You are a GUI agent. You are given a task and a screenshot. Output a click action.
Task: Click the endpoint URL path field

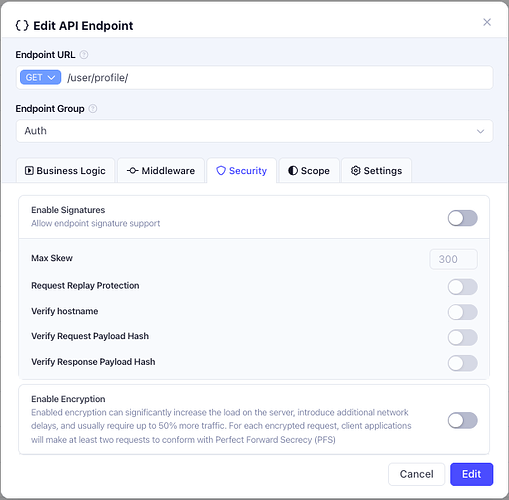coord(277,78)
